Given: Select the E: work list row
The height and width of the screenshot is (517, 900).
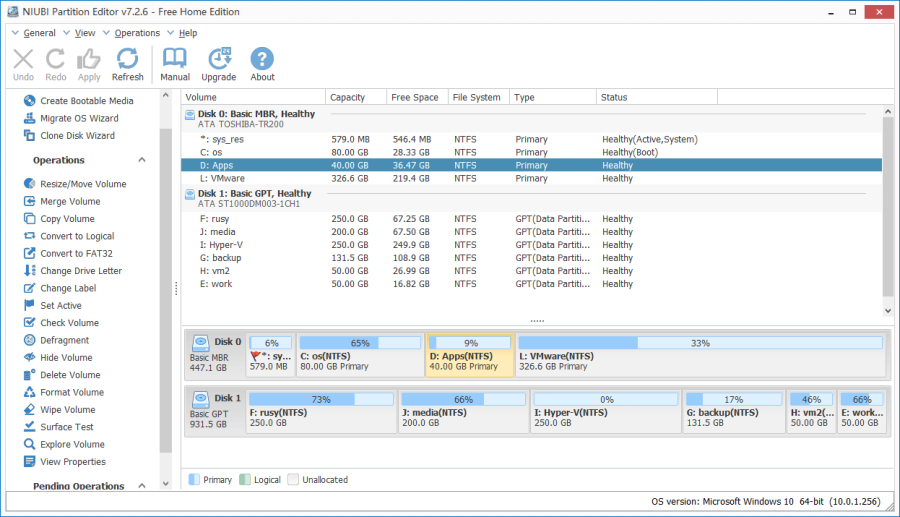Looking at the screenshot, I should pyautogui.click(x=532, y=284).
